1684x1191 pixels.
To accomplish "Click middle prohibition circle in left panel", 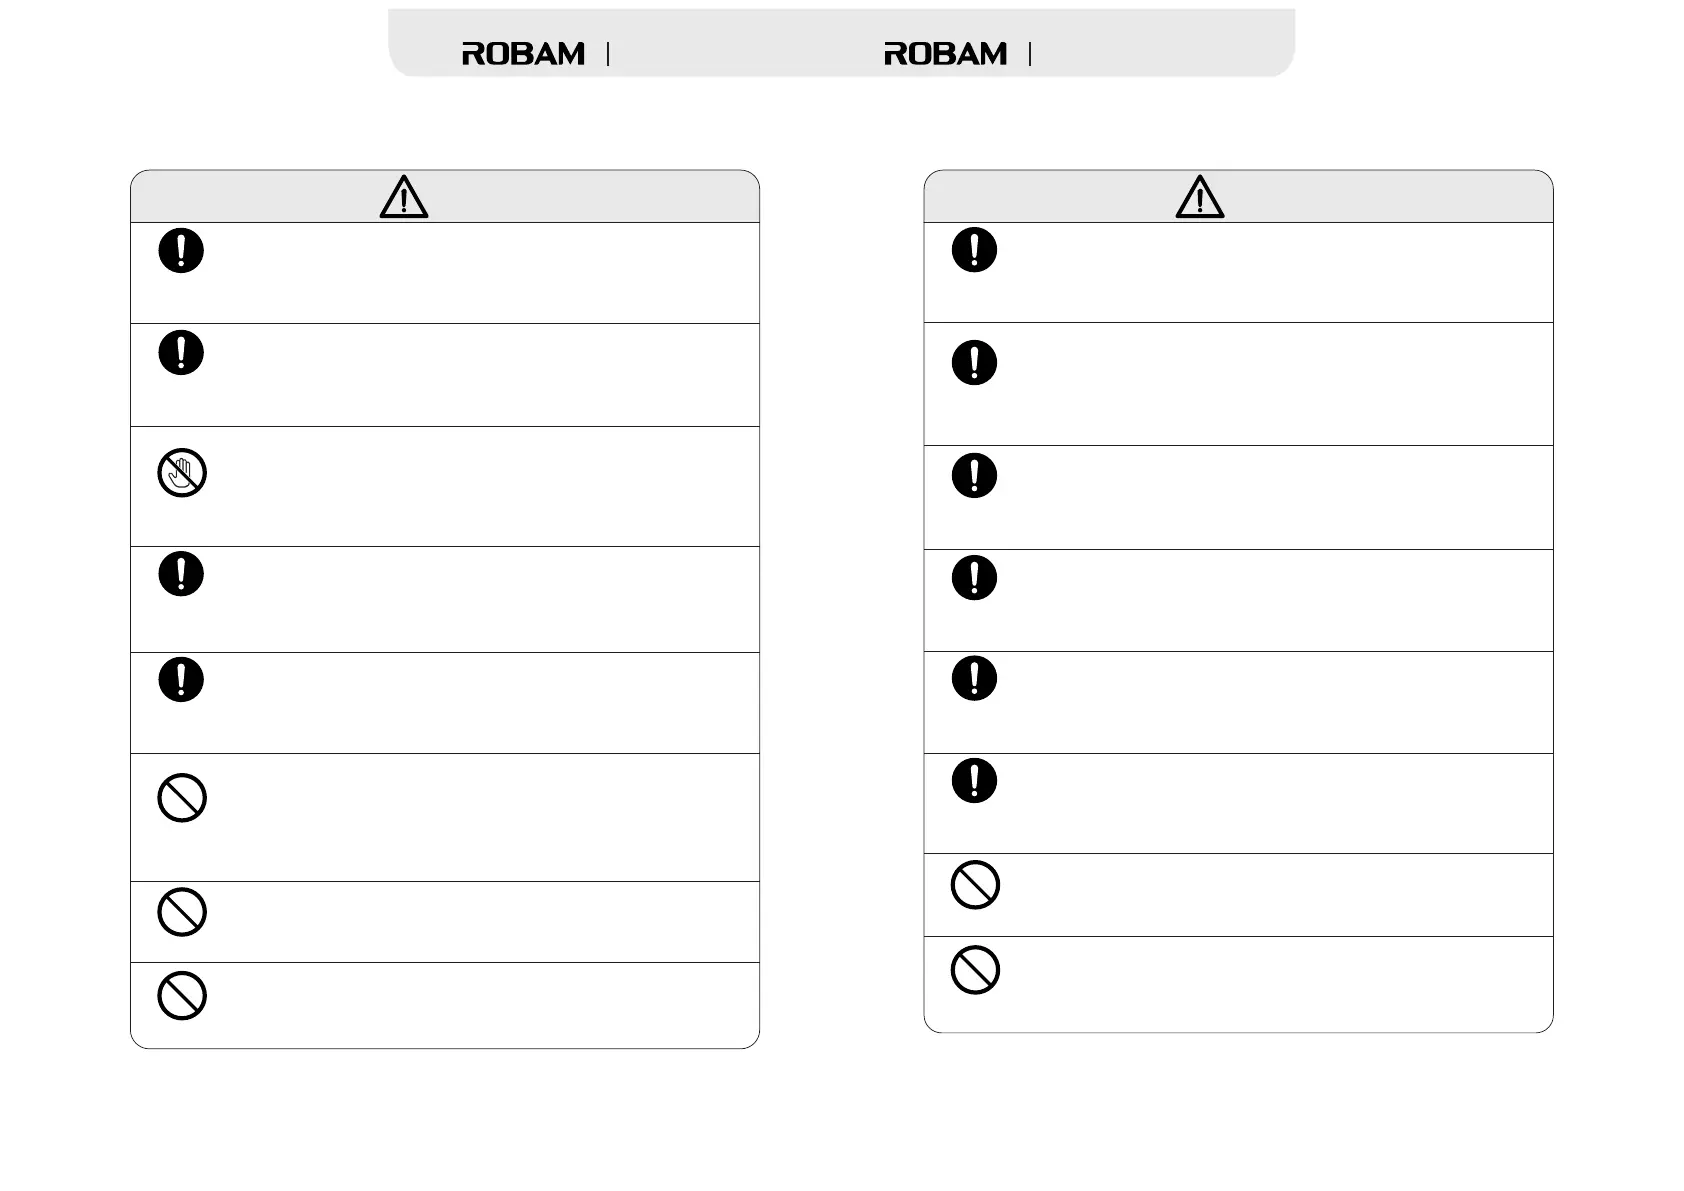I will point(182,912).
